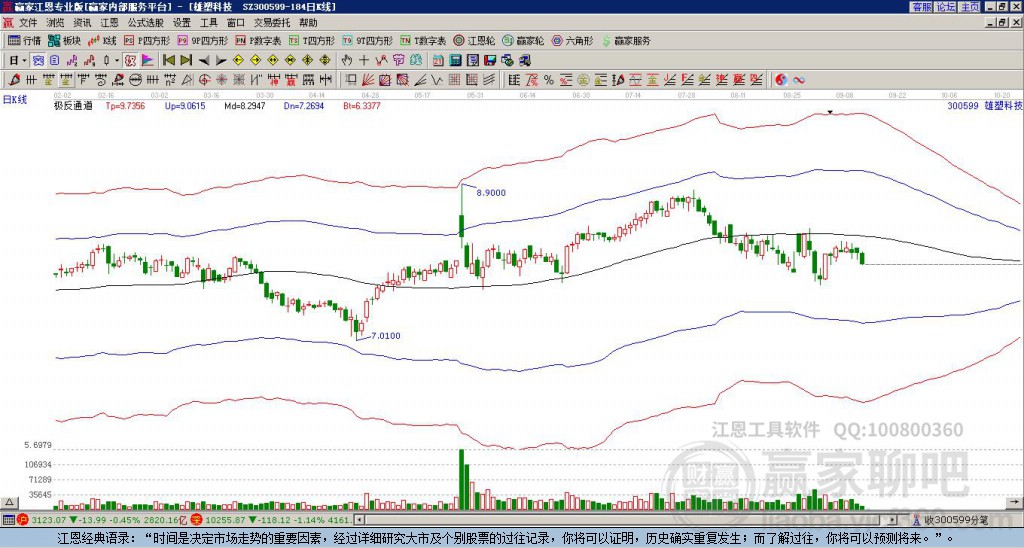Viewport: 1024px width, 548px height.
Task: Open the 交易委托 menu
Action: pyautogui.click(x=272, y=23)
